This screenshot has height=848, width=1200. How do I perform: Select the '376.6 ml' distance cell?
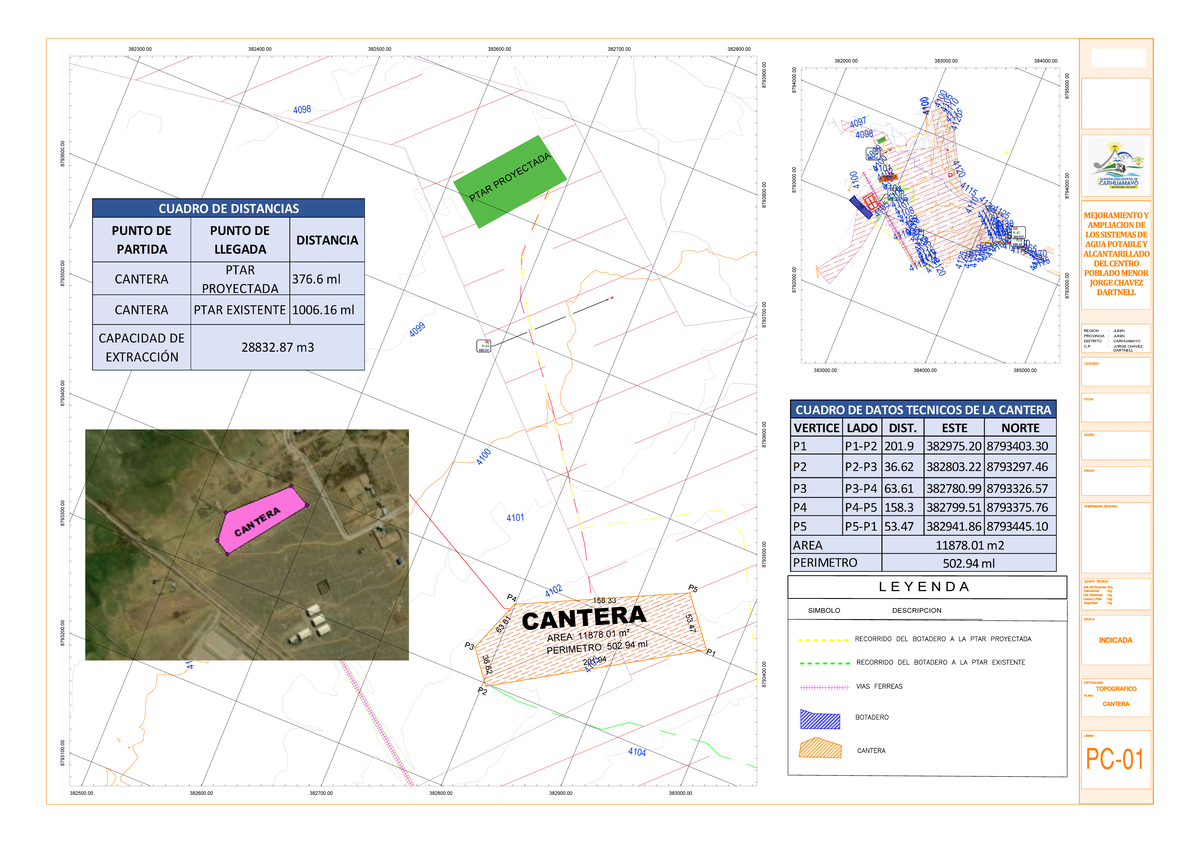[x=327, y=279]
